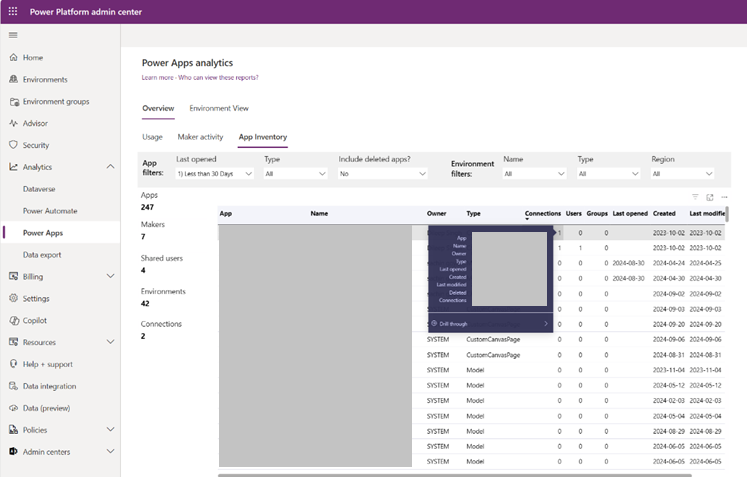Select Power Apps in sidebar
The width and height of the screenshot is (747, 477).
tap(43, 233)
